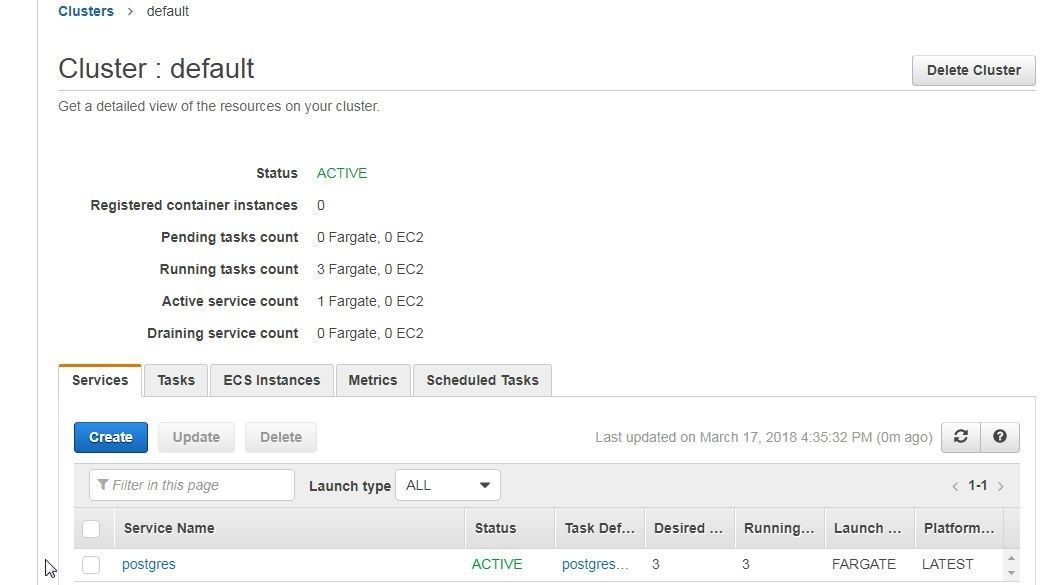Open the Metrics tab
Viewport: 1041px width, 585px height.
click(372, 380)
